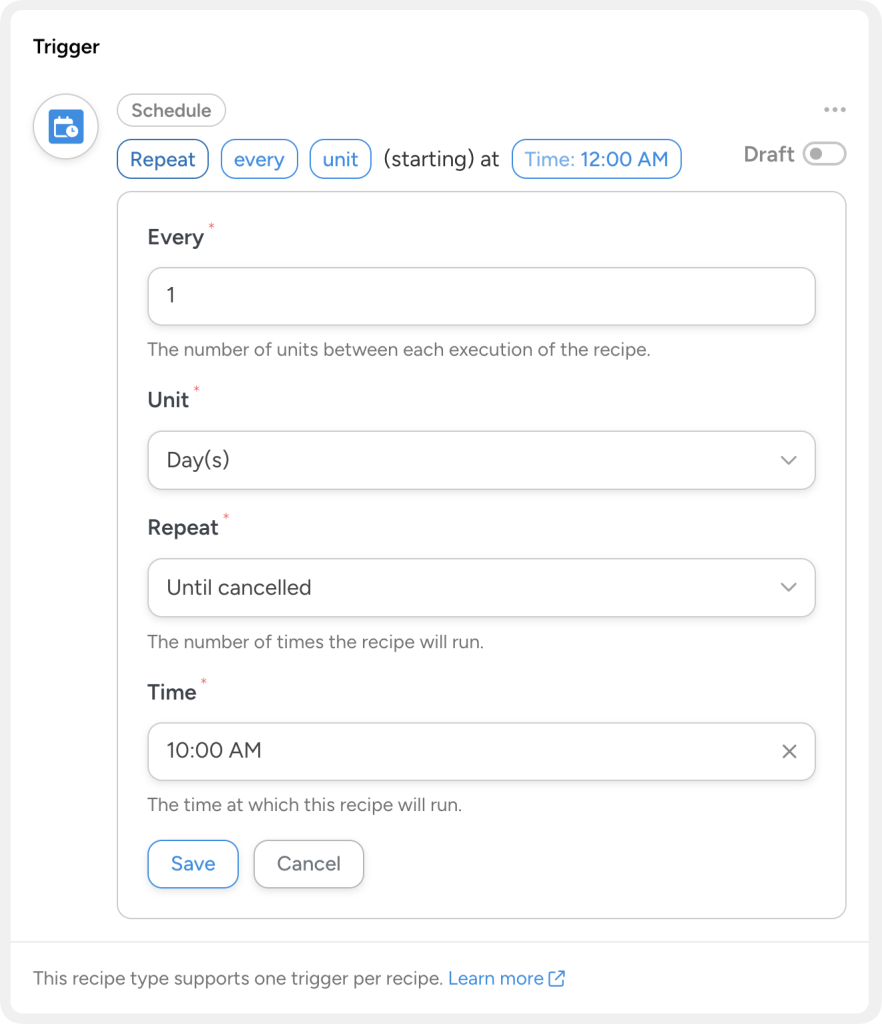Cancel the trigger edits
This screenshot has width=882, height=1024.
coord(308,863)
